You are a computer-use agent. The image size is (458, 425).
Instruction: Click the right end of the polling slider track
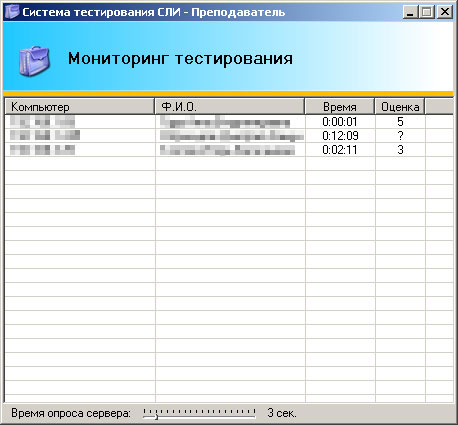point(254,416)
